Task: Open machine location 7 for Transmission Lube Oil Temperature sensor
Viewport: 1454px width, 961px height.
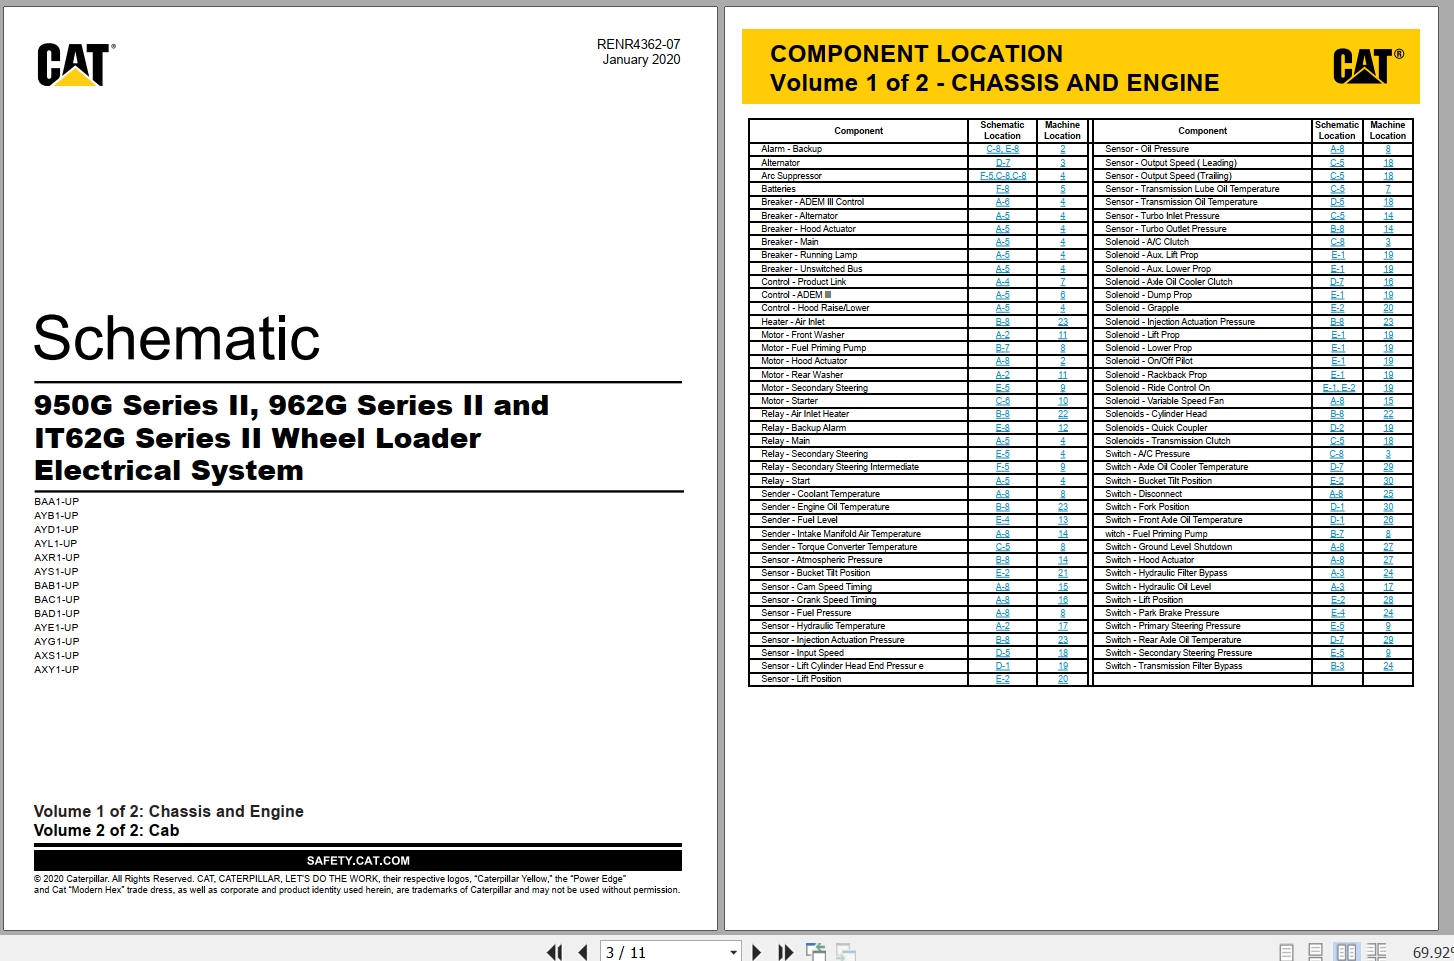Action: click(1388, 189)
